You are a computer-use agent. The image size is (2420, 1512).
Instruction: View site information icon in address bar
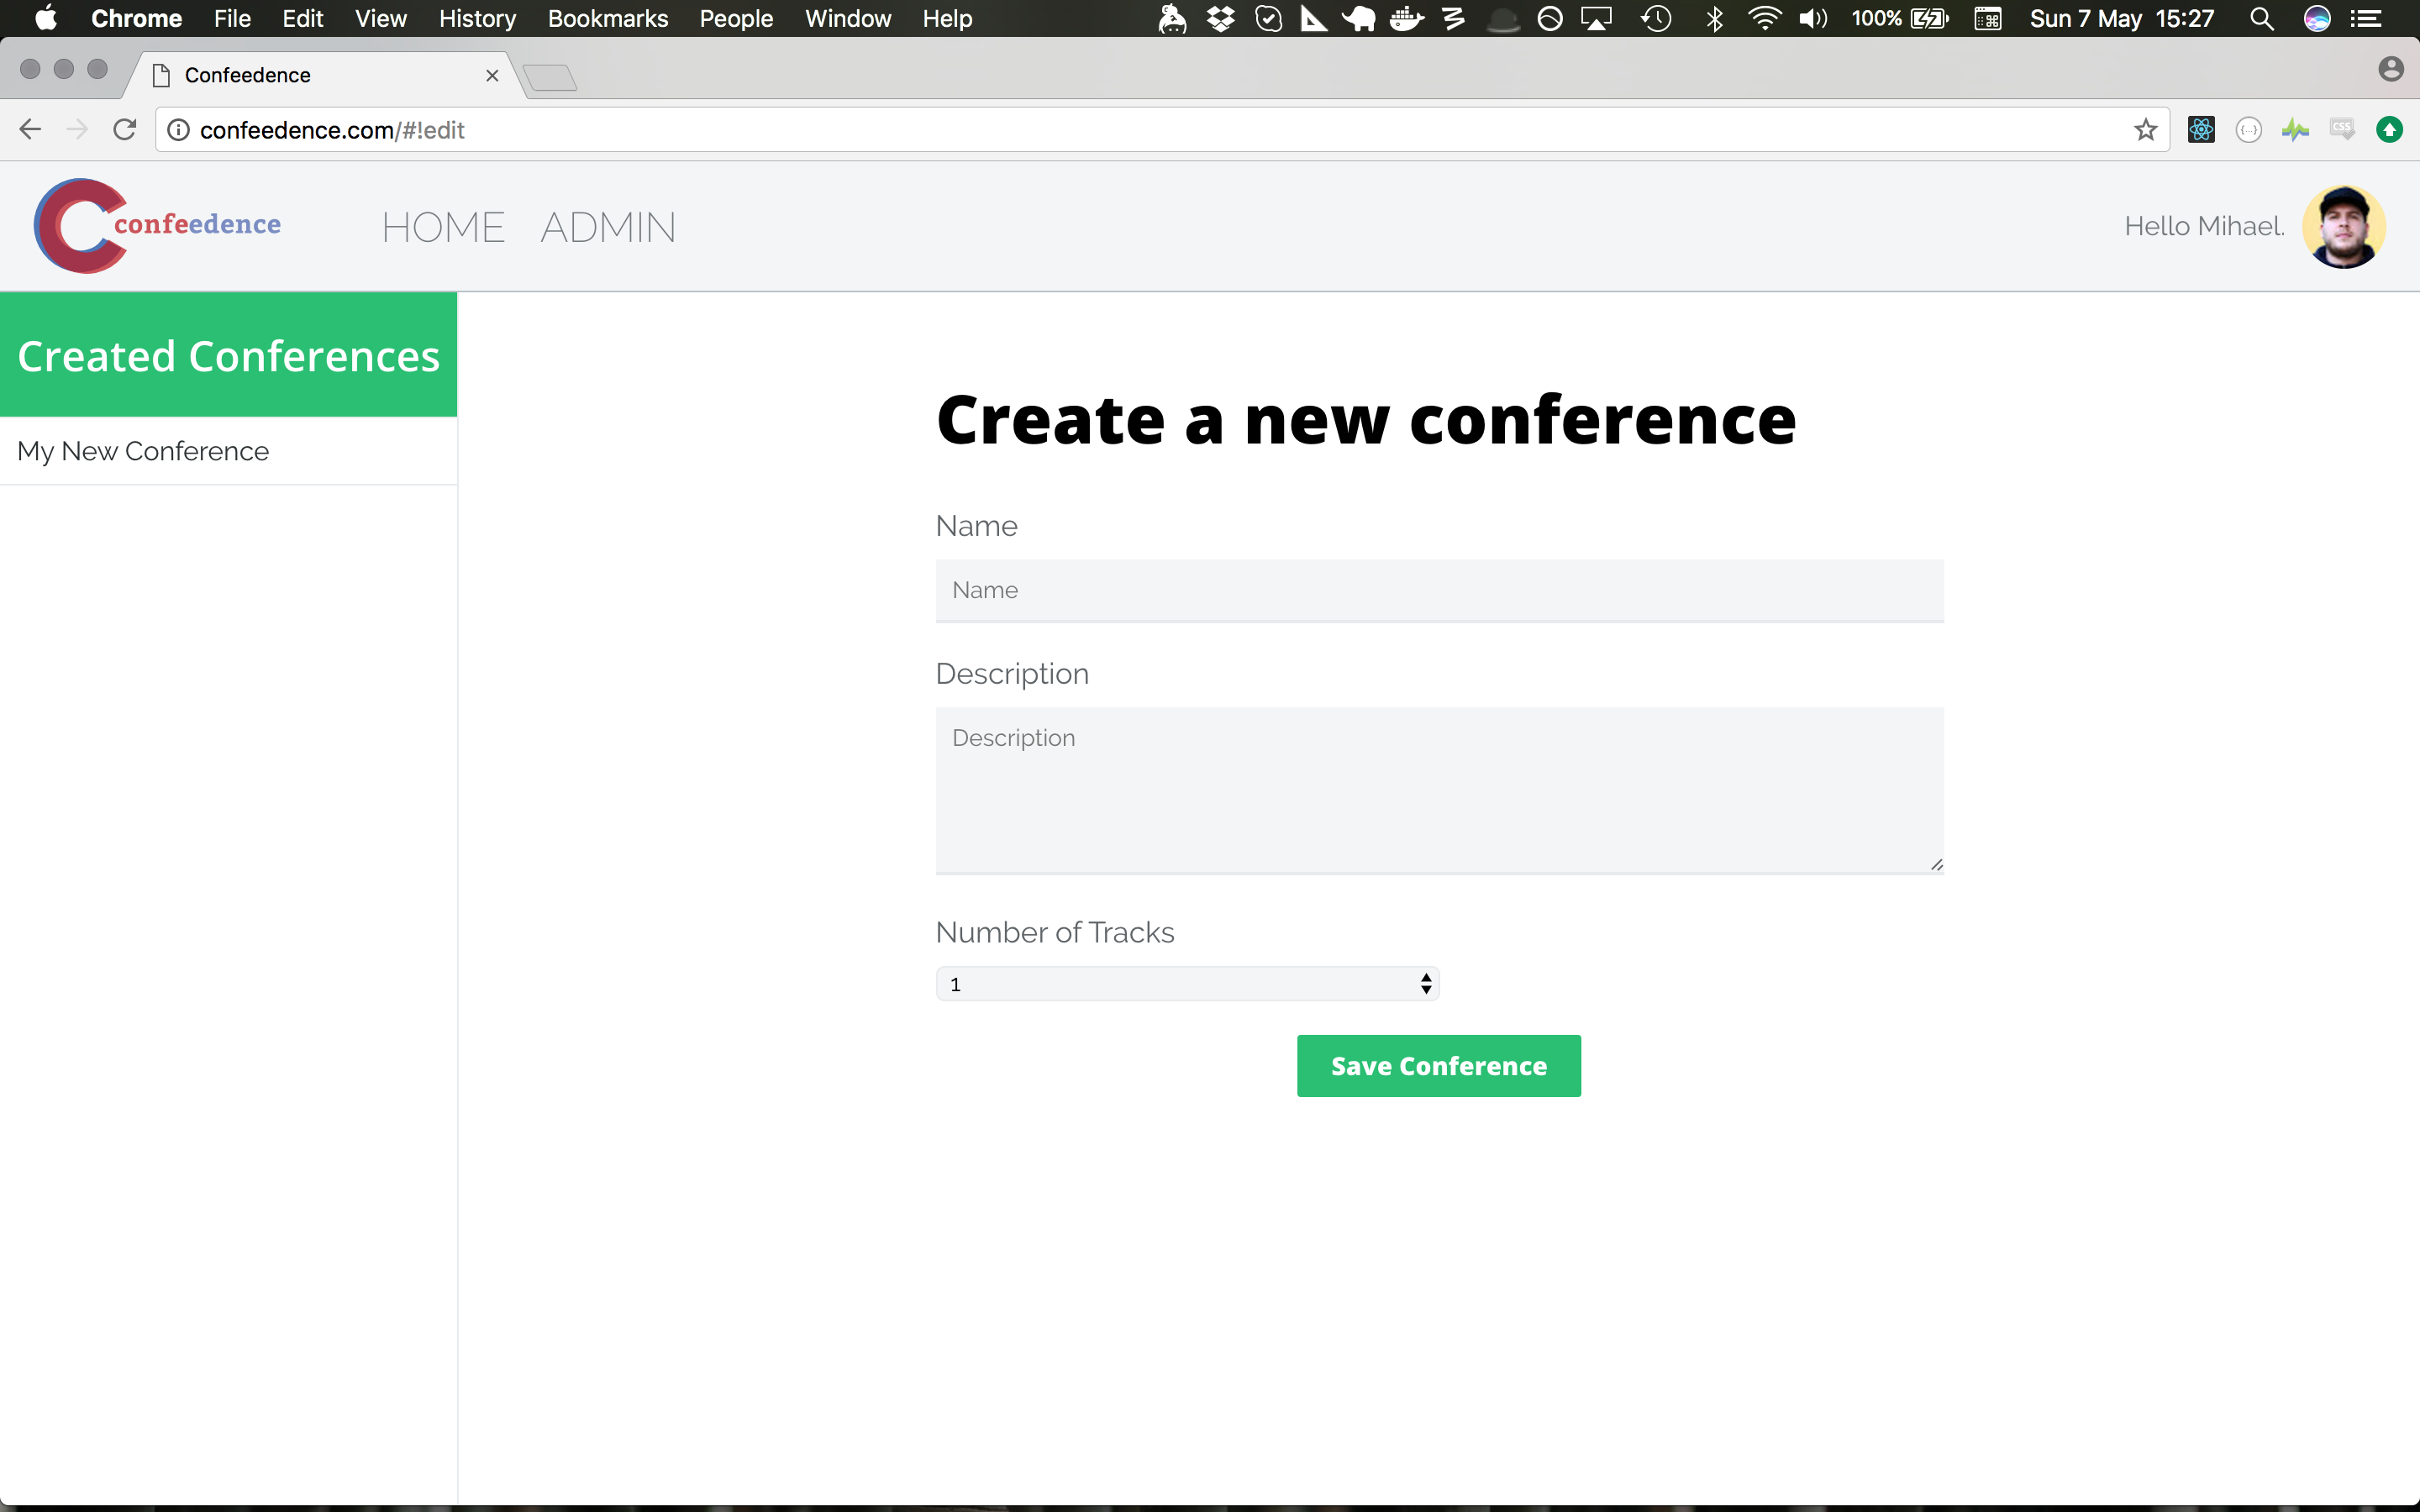coord(178,130)
